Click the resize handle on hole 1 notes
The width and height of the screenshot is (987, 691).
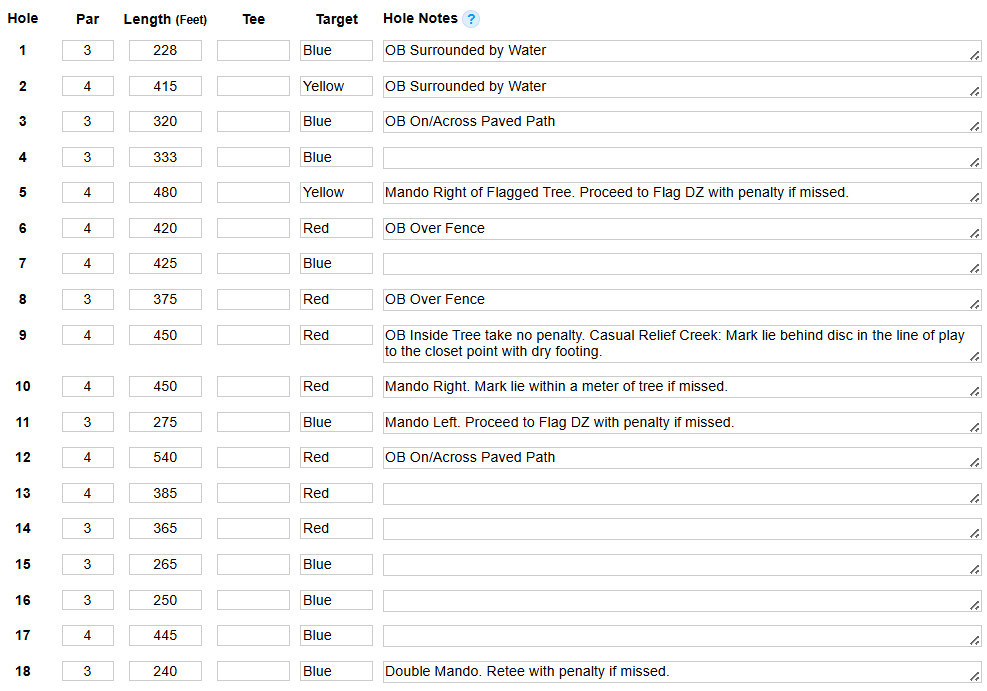point(974,55)
